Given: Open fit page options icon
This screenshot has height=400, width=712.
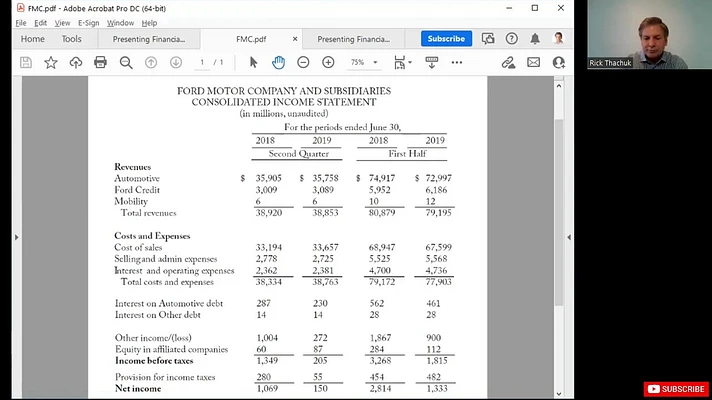Looking at the screenshot, I should point(402,62).
